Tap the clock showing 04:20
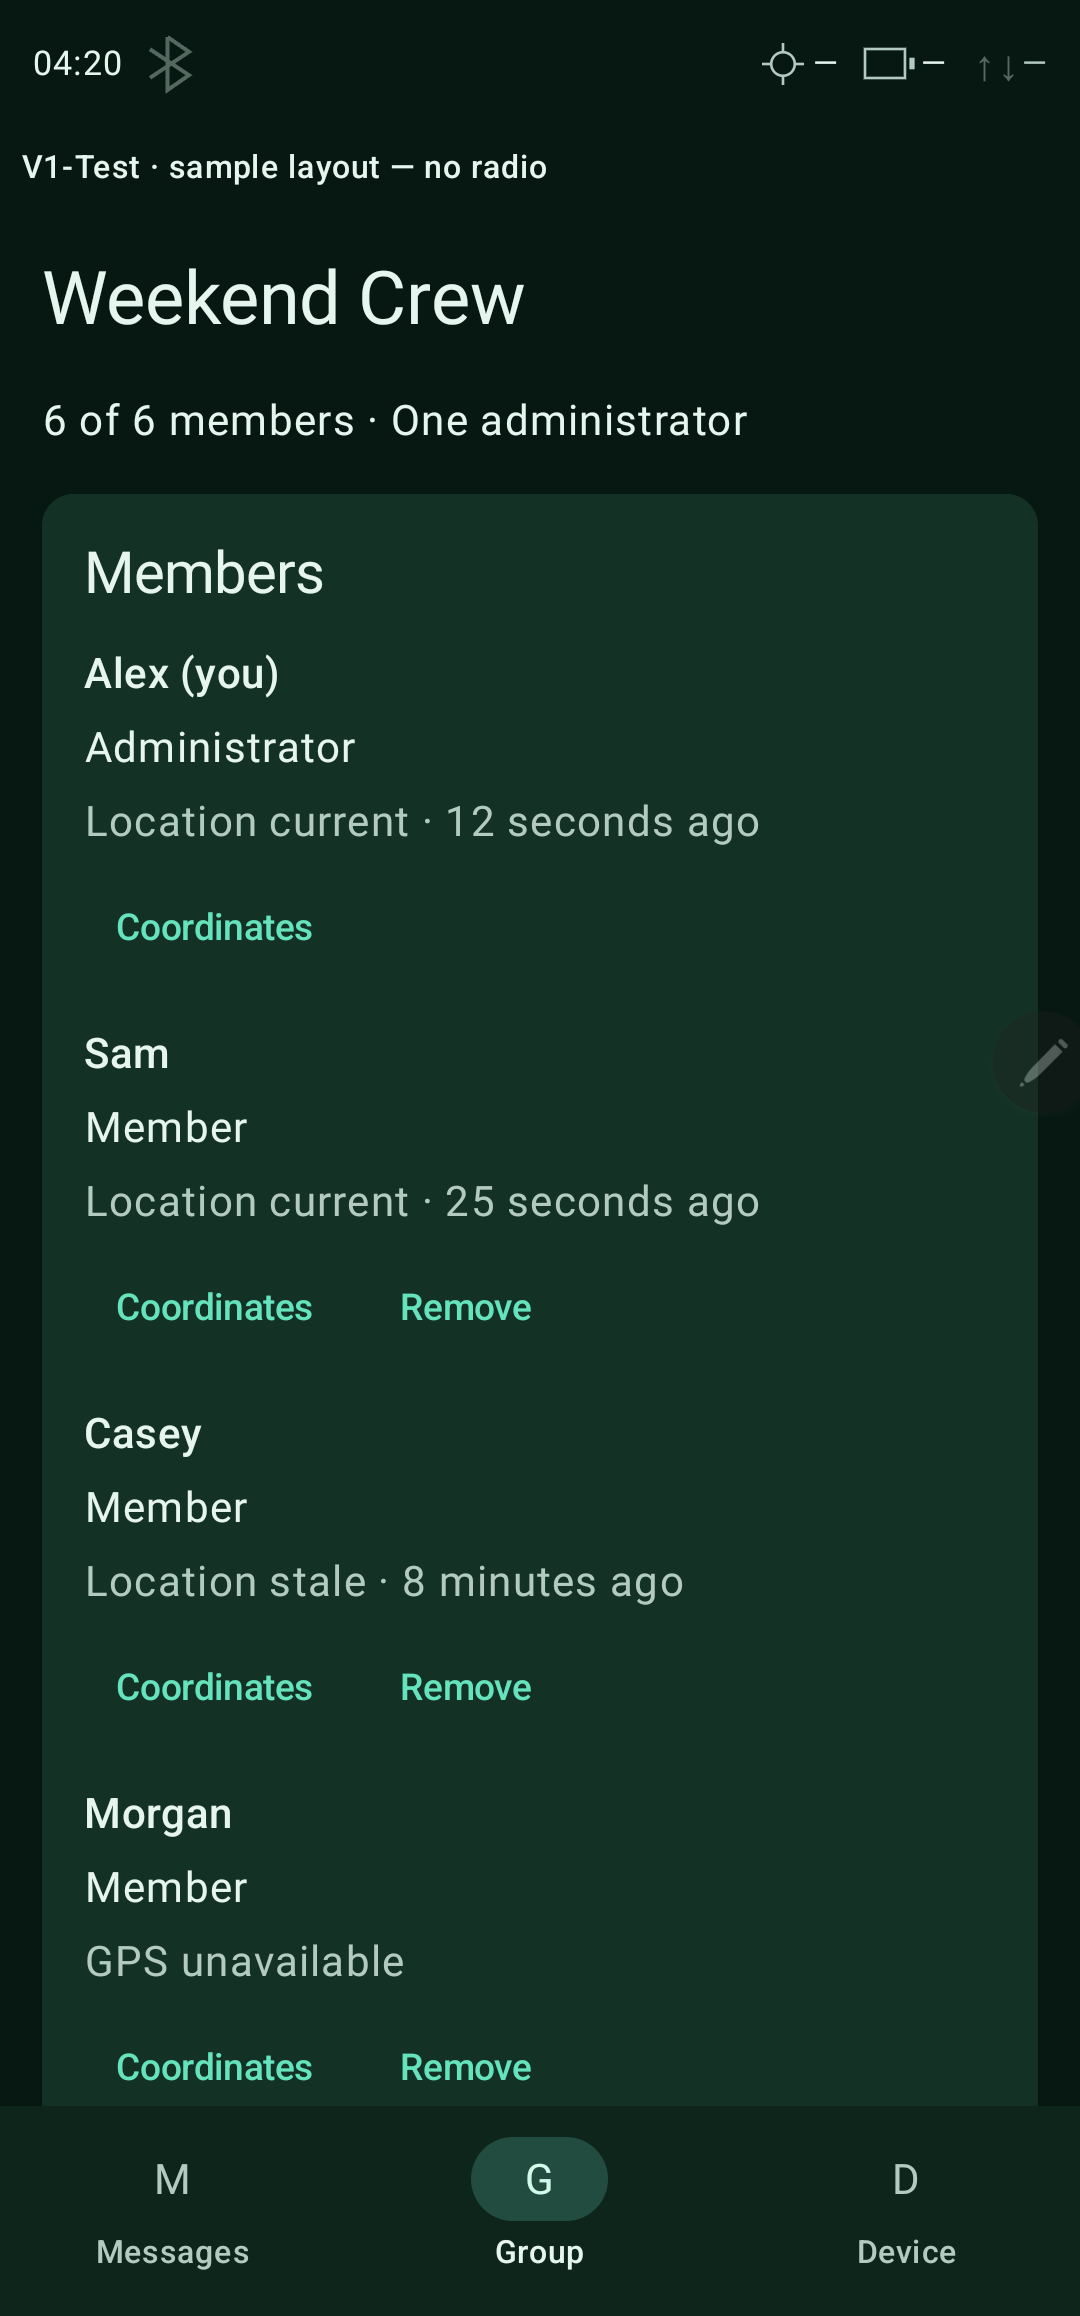 coord(77,64)
